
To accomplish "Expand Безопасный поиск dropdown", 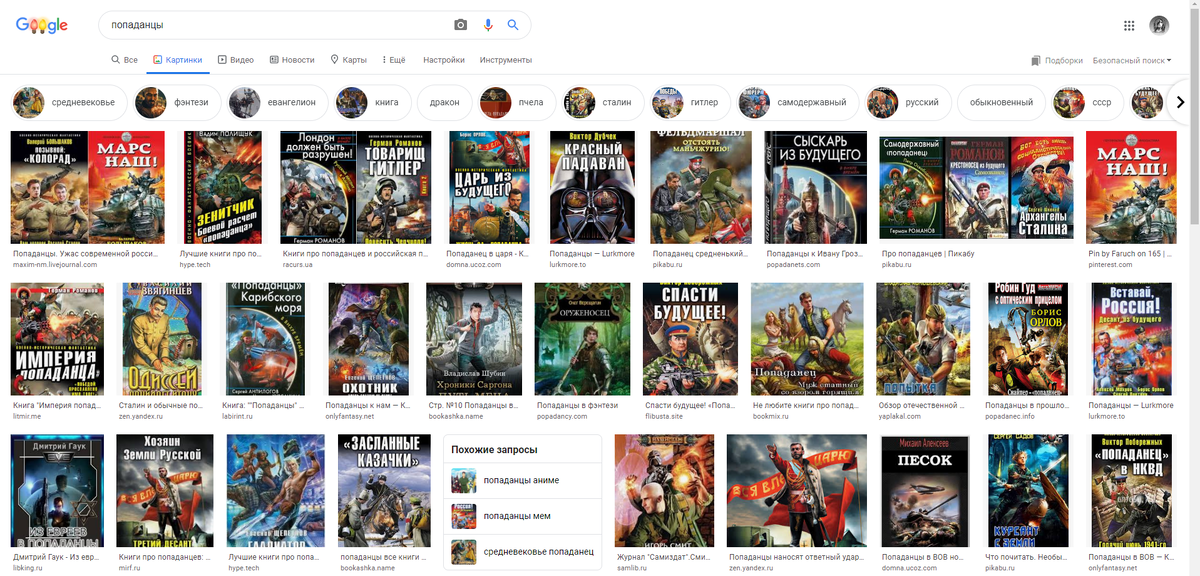I will pyautogui.click(x=1132, y=60).
